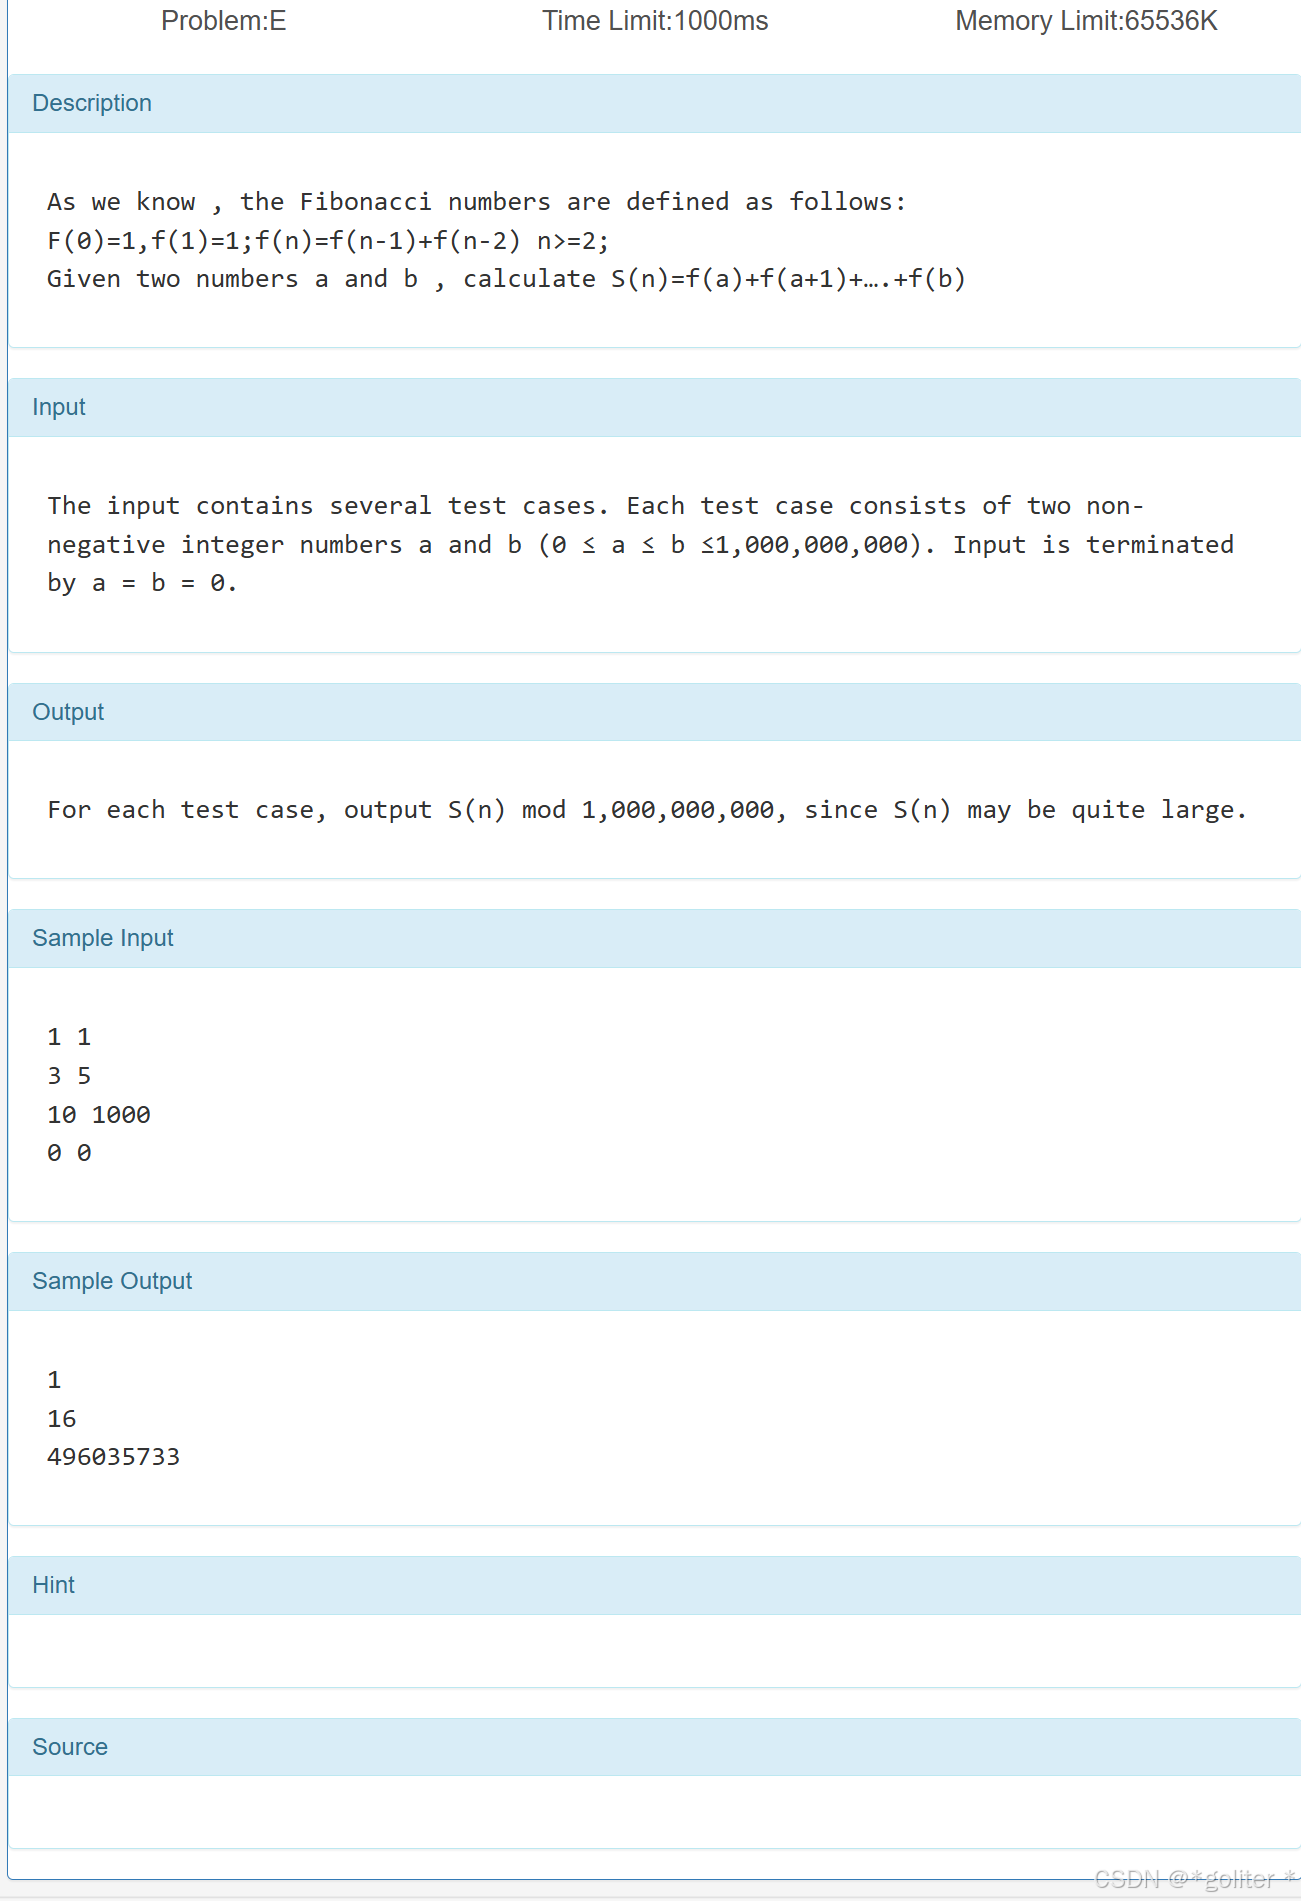This screenshot has width=1301, height=1901.
Task: Click sample output value '16'
Action: [x=62, y=1419]
